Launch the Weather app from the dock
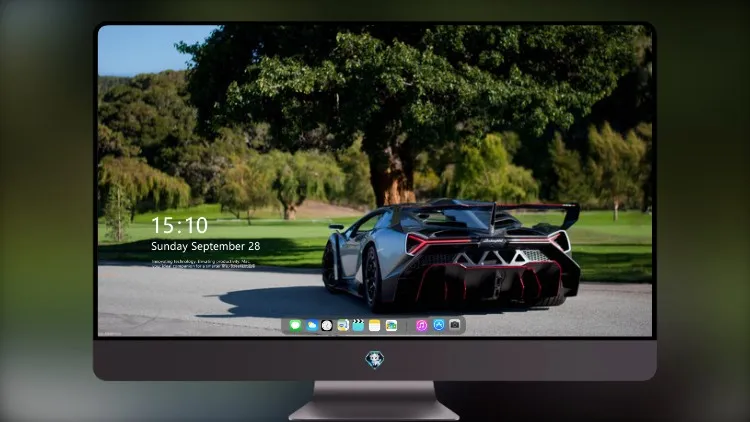 tap(311, 325)
